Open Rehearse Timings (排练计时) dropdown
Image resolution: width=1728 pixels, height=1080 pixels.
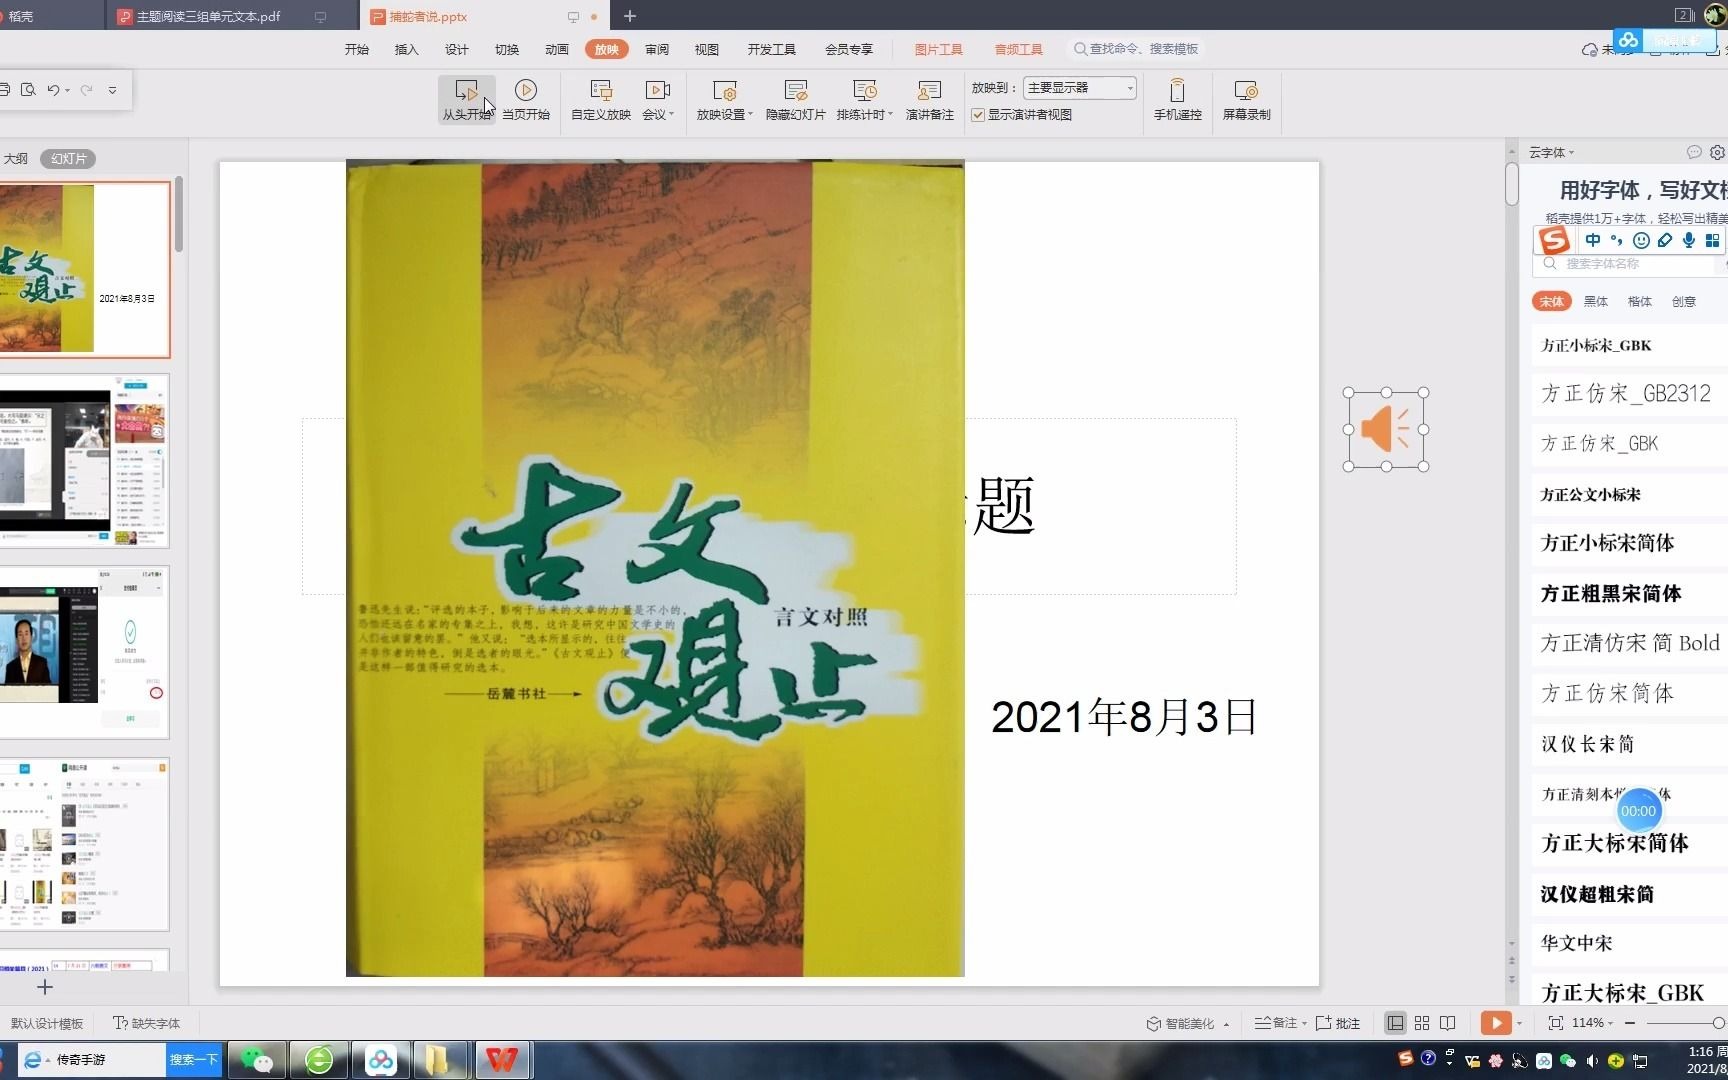(x=865, y=99)
